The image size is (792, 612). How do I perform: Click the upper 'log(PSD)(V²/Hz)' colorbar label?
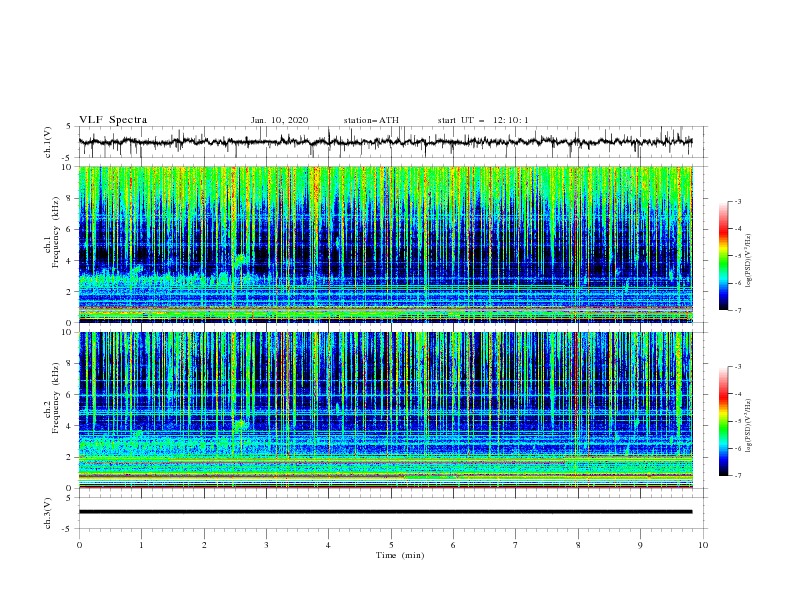click(x=749, y=261)
